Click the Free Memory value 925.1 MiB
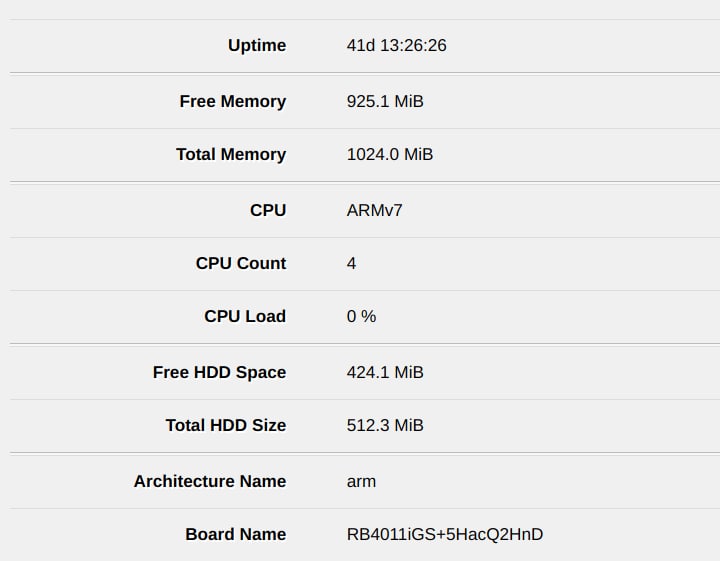Viewport: 720px width, 561px height. (x=385, y=101)
